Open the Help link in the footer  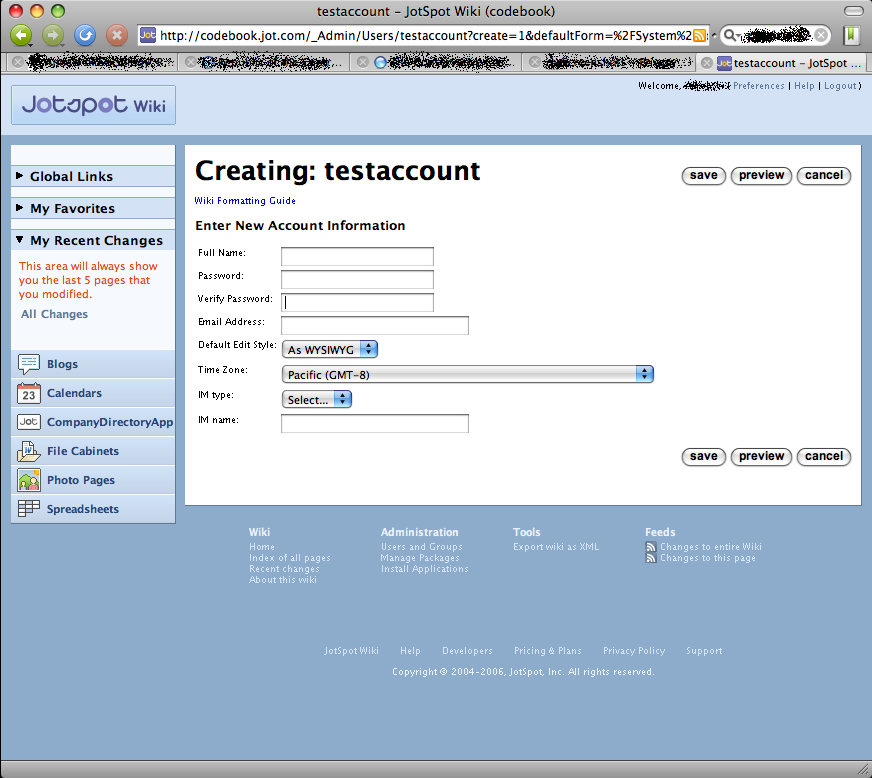(x=410, y=651)
